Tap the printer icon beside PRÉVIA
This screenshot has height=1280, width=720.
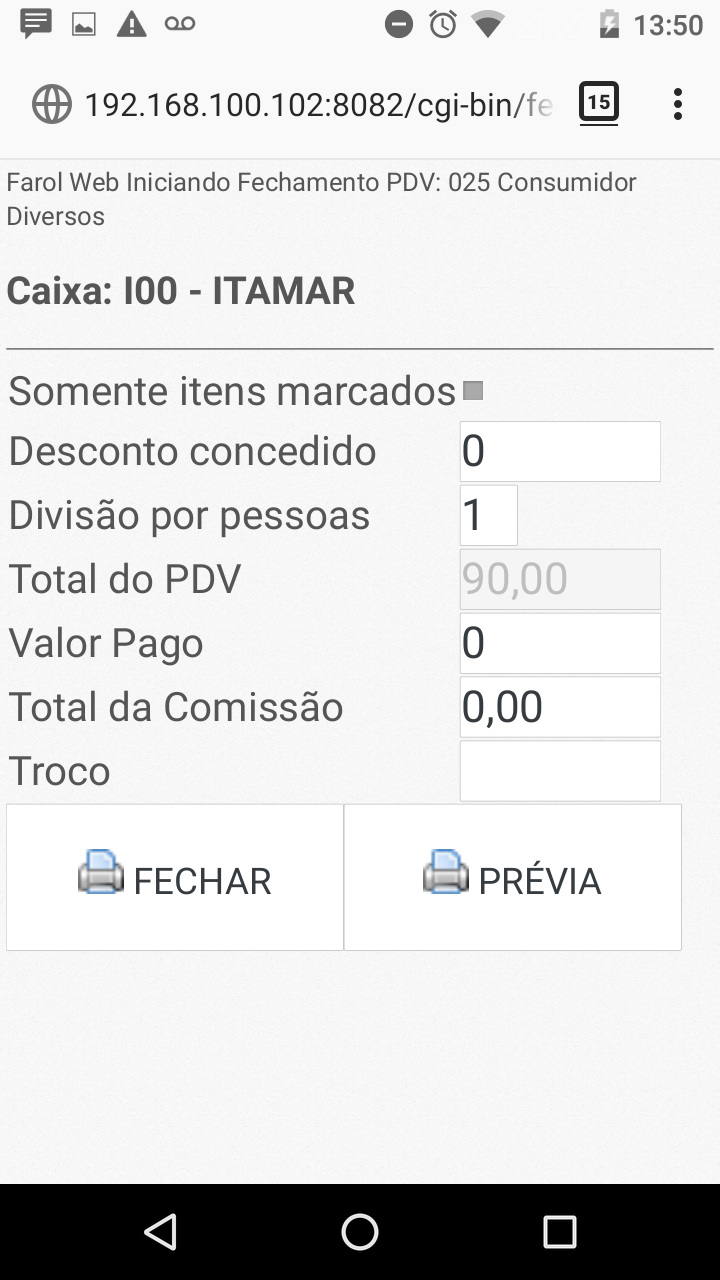[x=446, y=872]
